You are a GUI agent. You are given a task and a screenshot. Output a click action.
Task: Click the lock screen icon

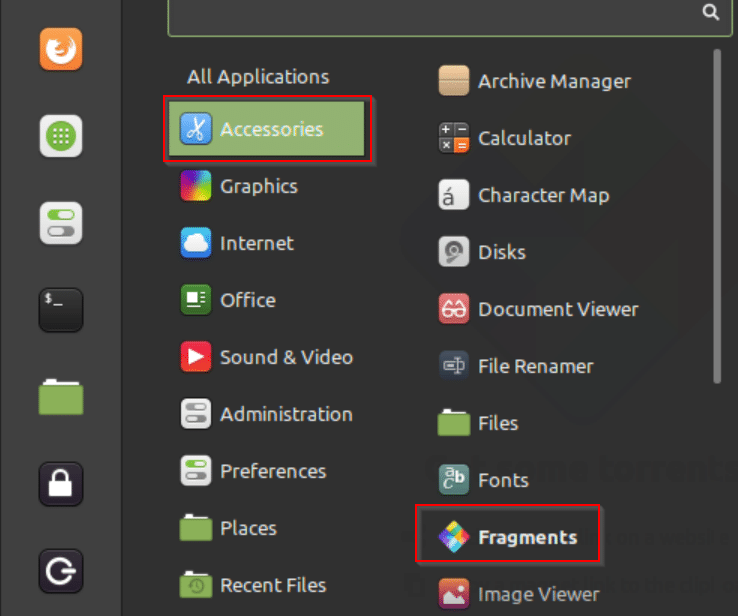point(61,484)
